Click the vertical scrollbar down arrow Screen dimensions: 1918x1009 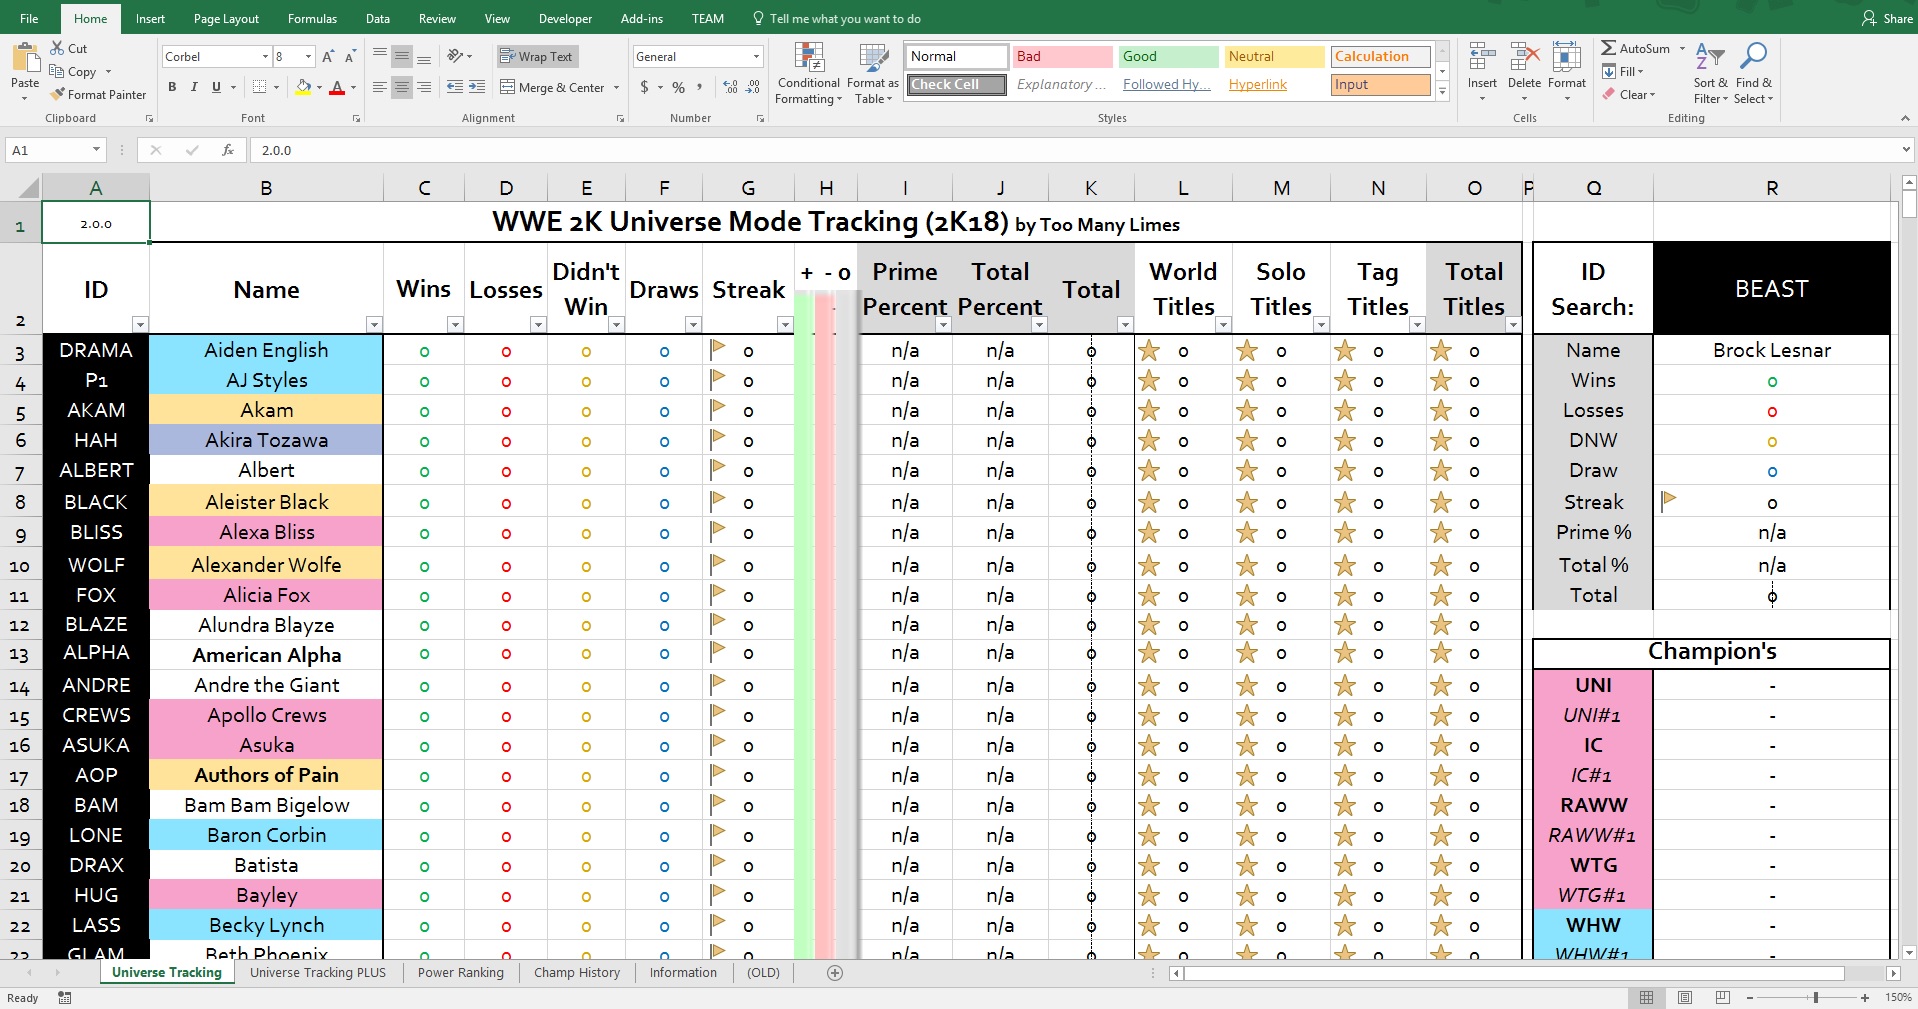[x=1909, y=953]
